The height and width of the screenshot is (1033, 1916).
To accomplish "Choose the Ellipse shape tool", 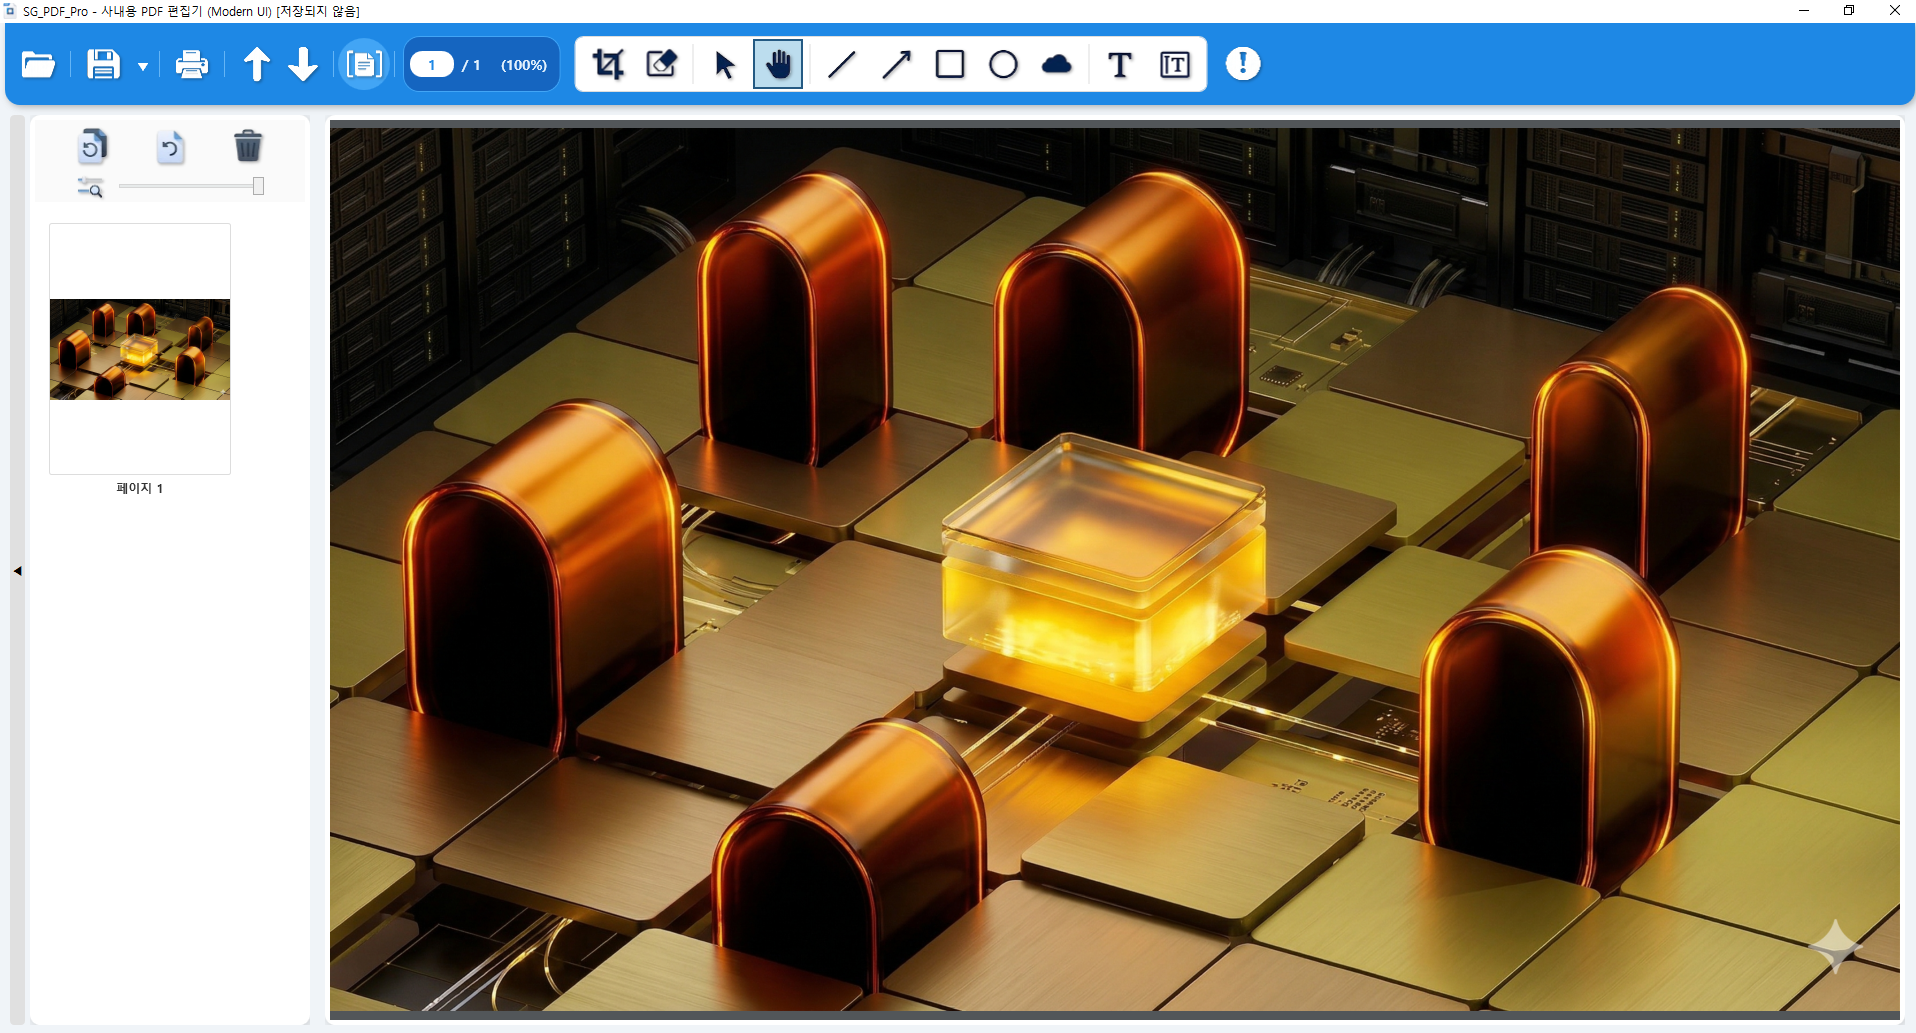I will point(1003,65).
